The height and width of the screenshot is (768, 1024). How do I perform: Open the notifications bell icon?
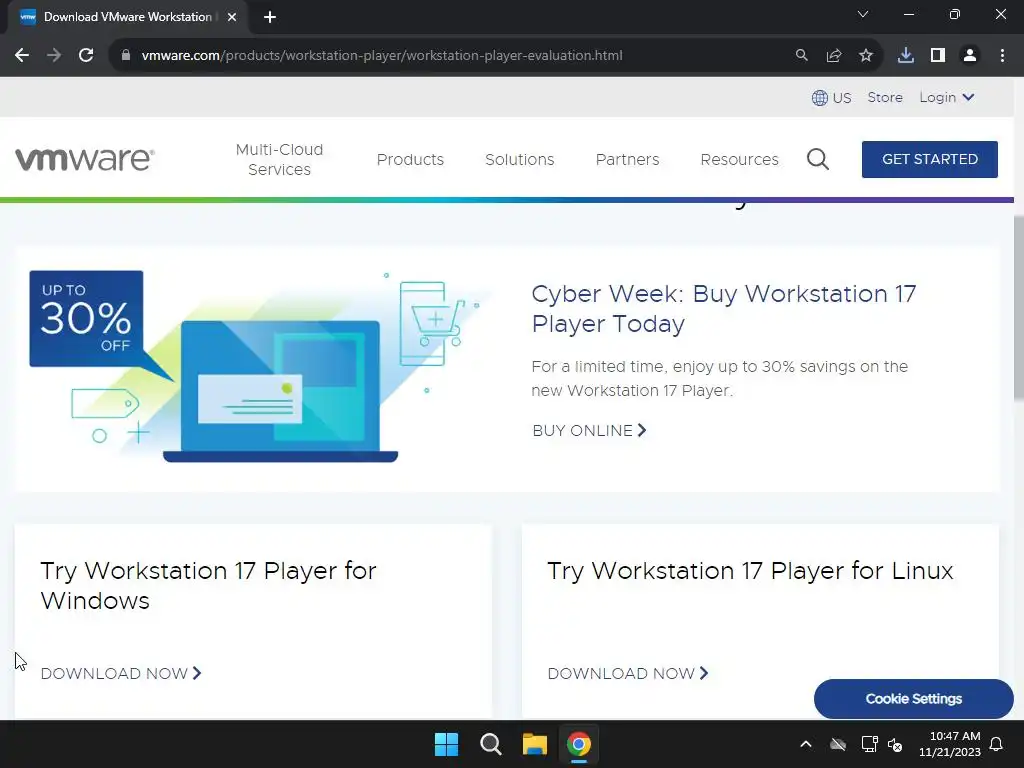pos(997,744)
